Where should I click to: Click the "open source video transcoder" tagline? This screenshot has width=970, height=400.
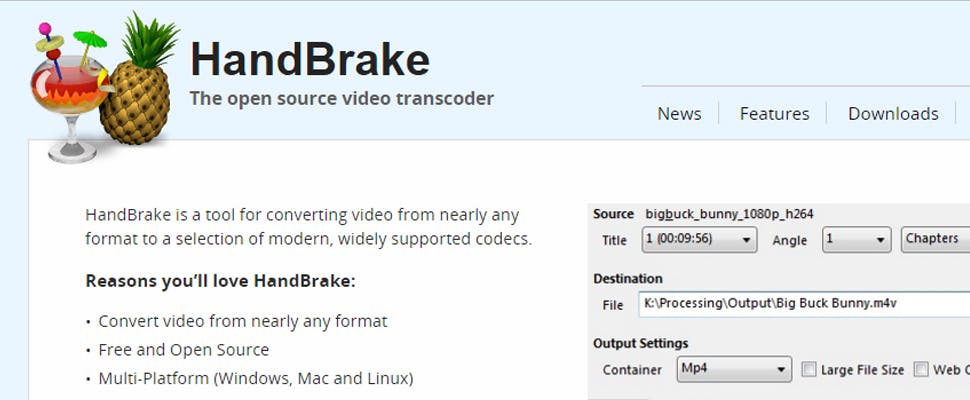pyautogui.click(x=342, y=99)
